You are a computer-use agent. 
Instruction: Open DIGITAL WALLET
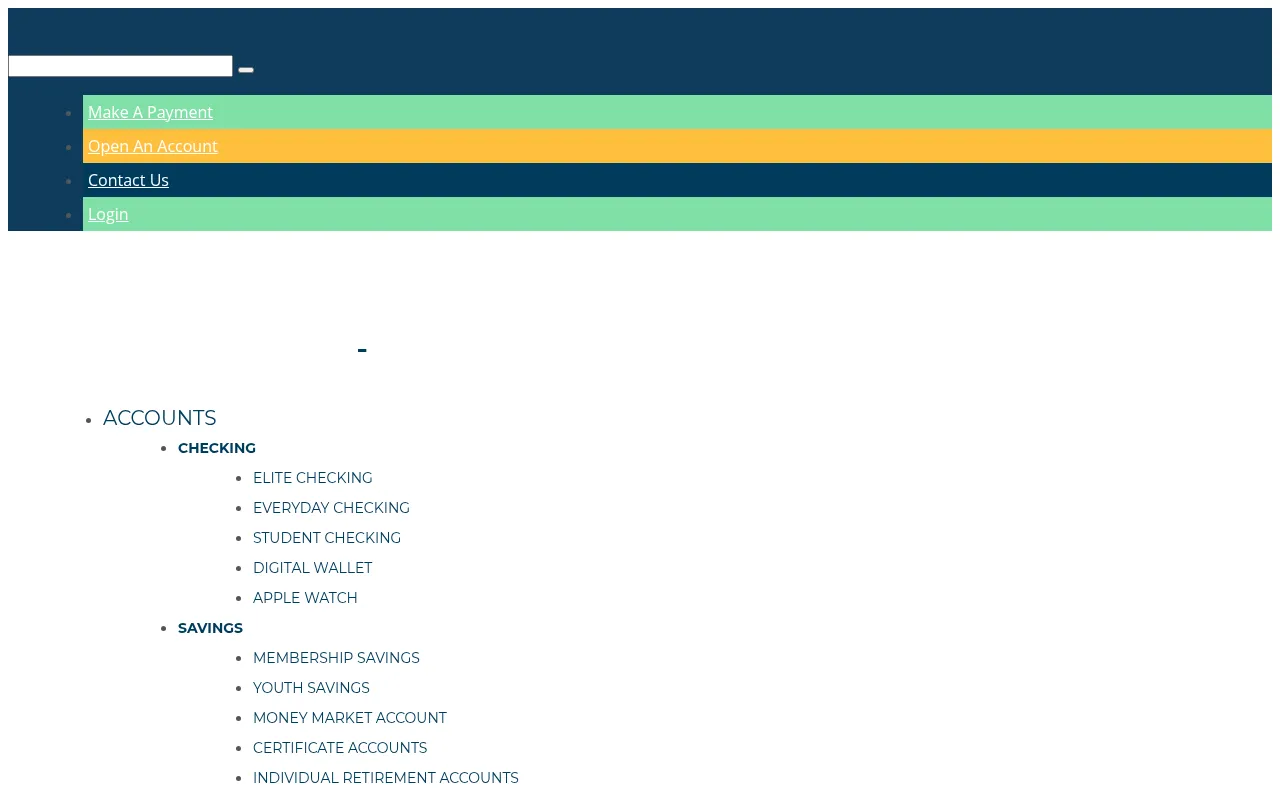pos(312,568)
